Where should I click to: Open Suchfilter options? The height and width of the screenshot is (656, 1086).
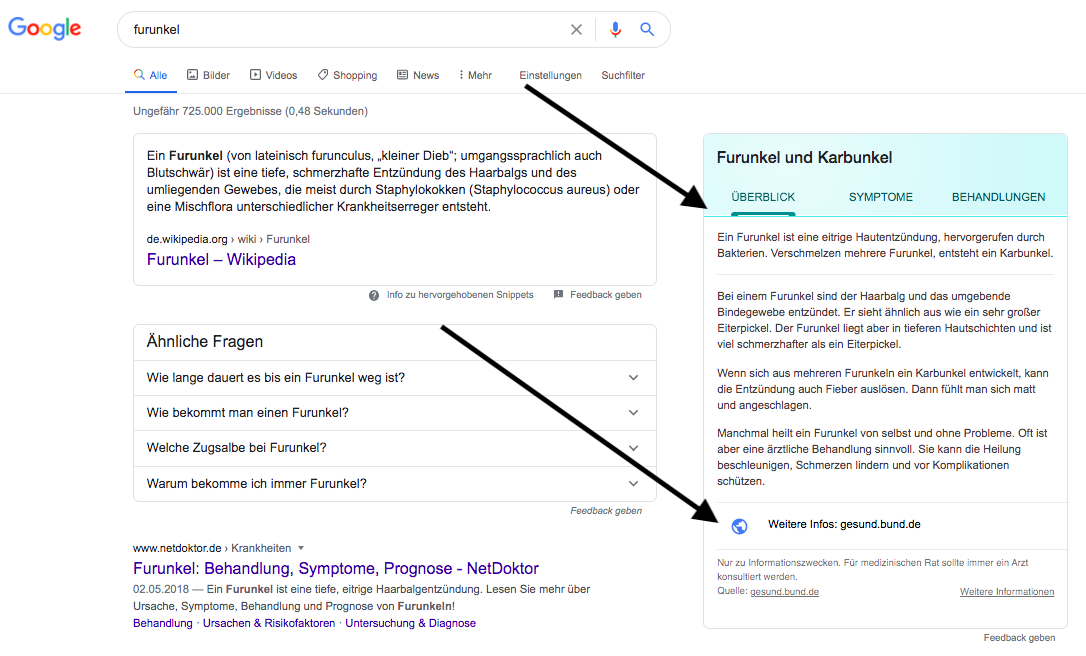(623, 75)
